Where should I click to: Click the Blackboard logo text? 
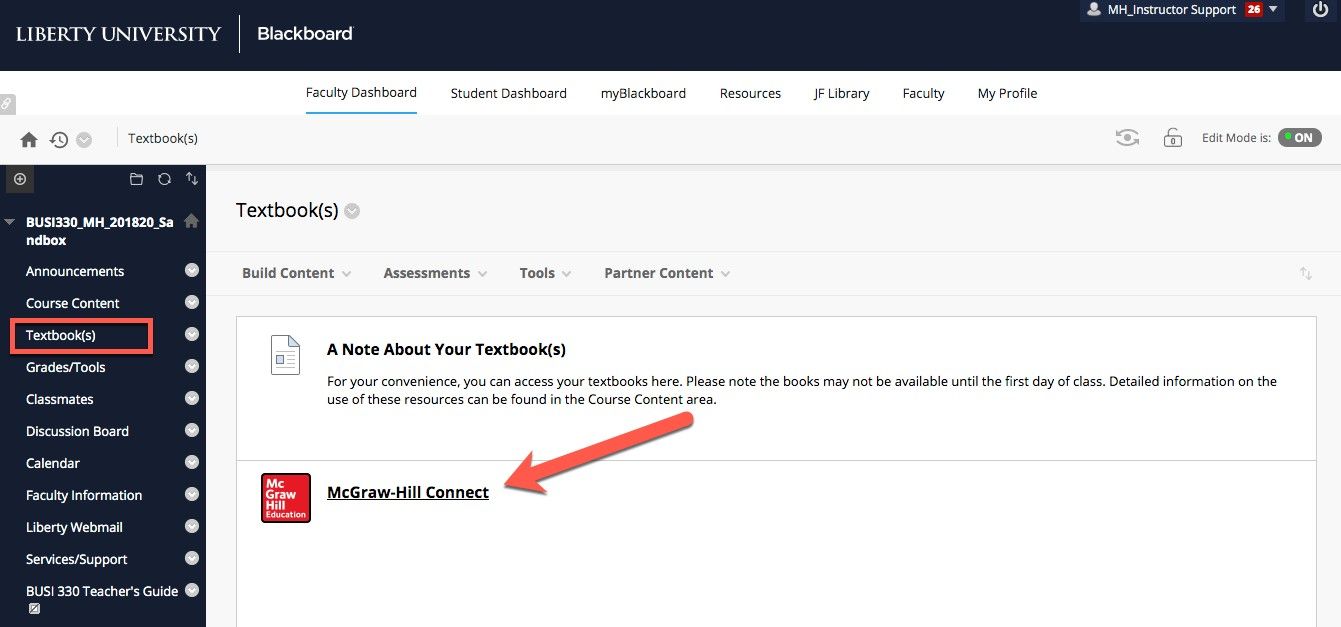tap(305, 34)
